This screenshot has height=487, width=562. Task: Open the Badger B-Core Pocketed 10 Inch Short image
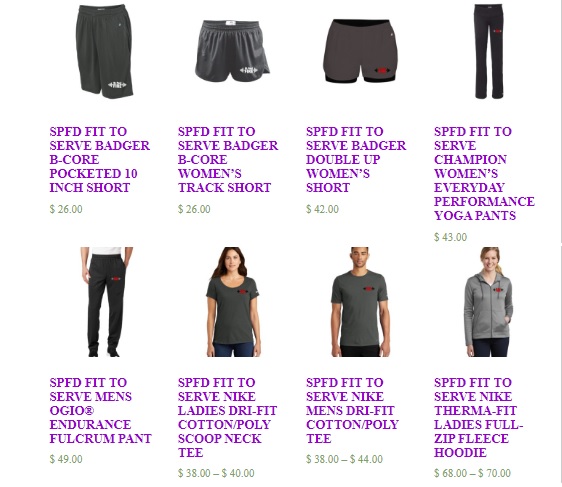[x=105, y=51]
